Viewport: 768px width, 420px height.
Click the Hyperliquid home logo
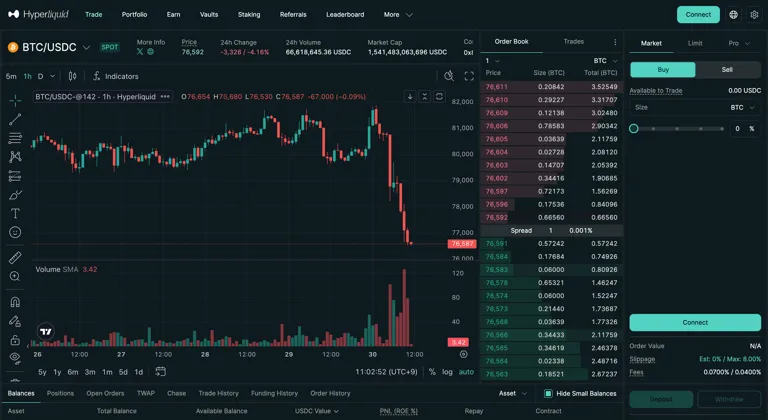click(x=39, y=14)
